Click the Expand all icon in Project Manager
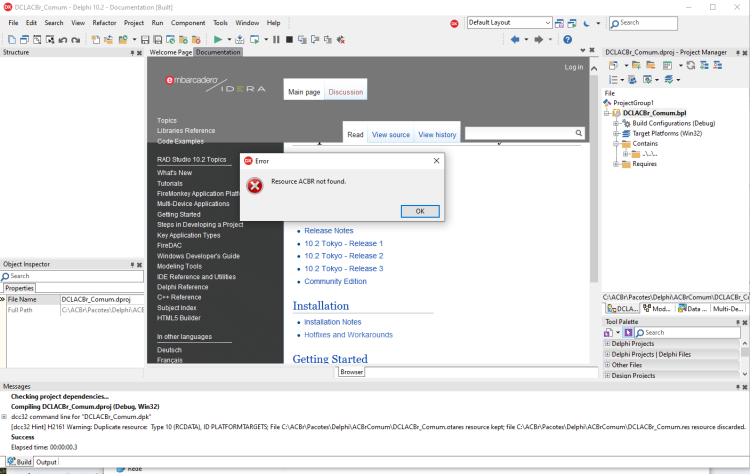This screenshot has height=474, width=750. (x=704, y=65)
